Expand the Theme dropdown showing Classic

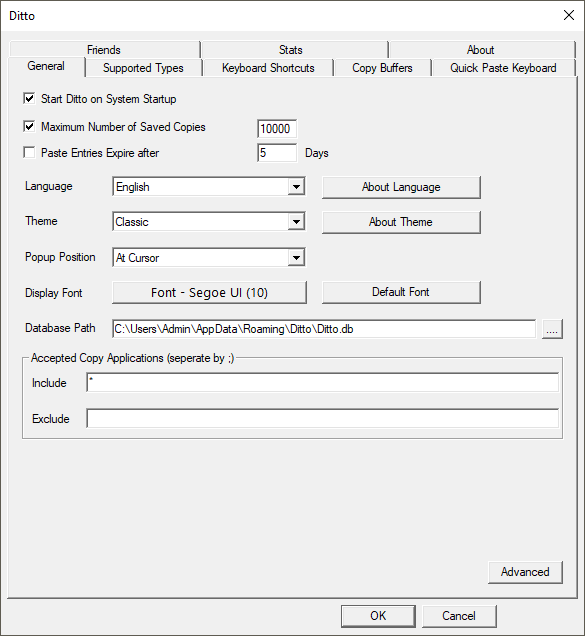(296, 222)
